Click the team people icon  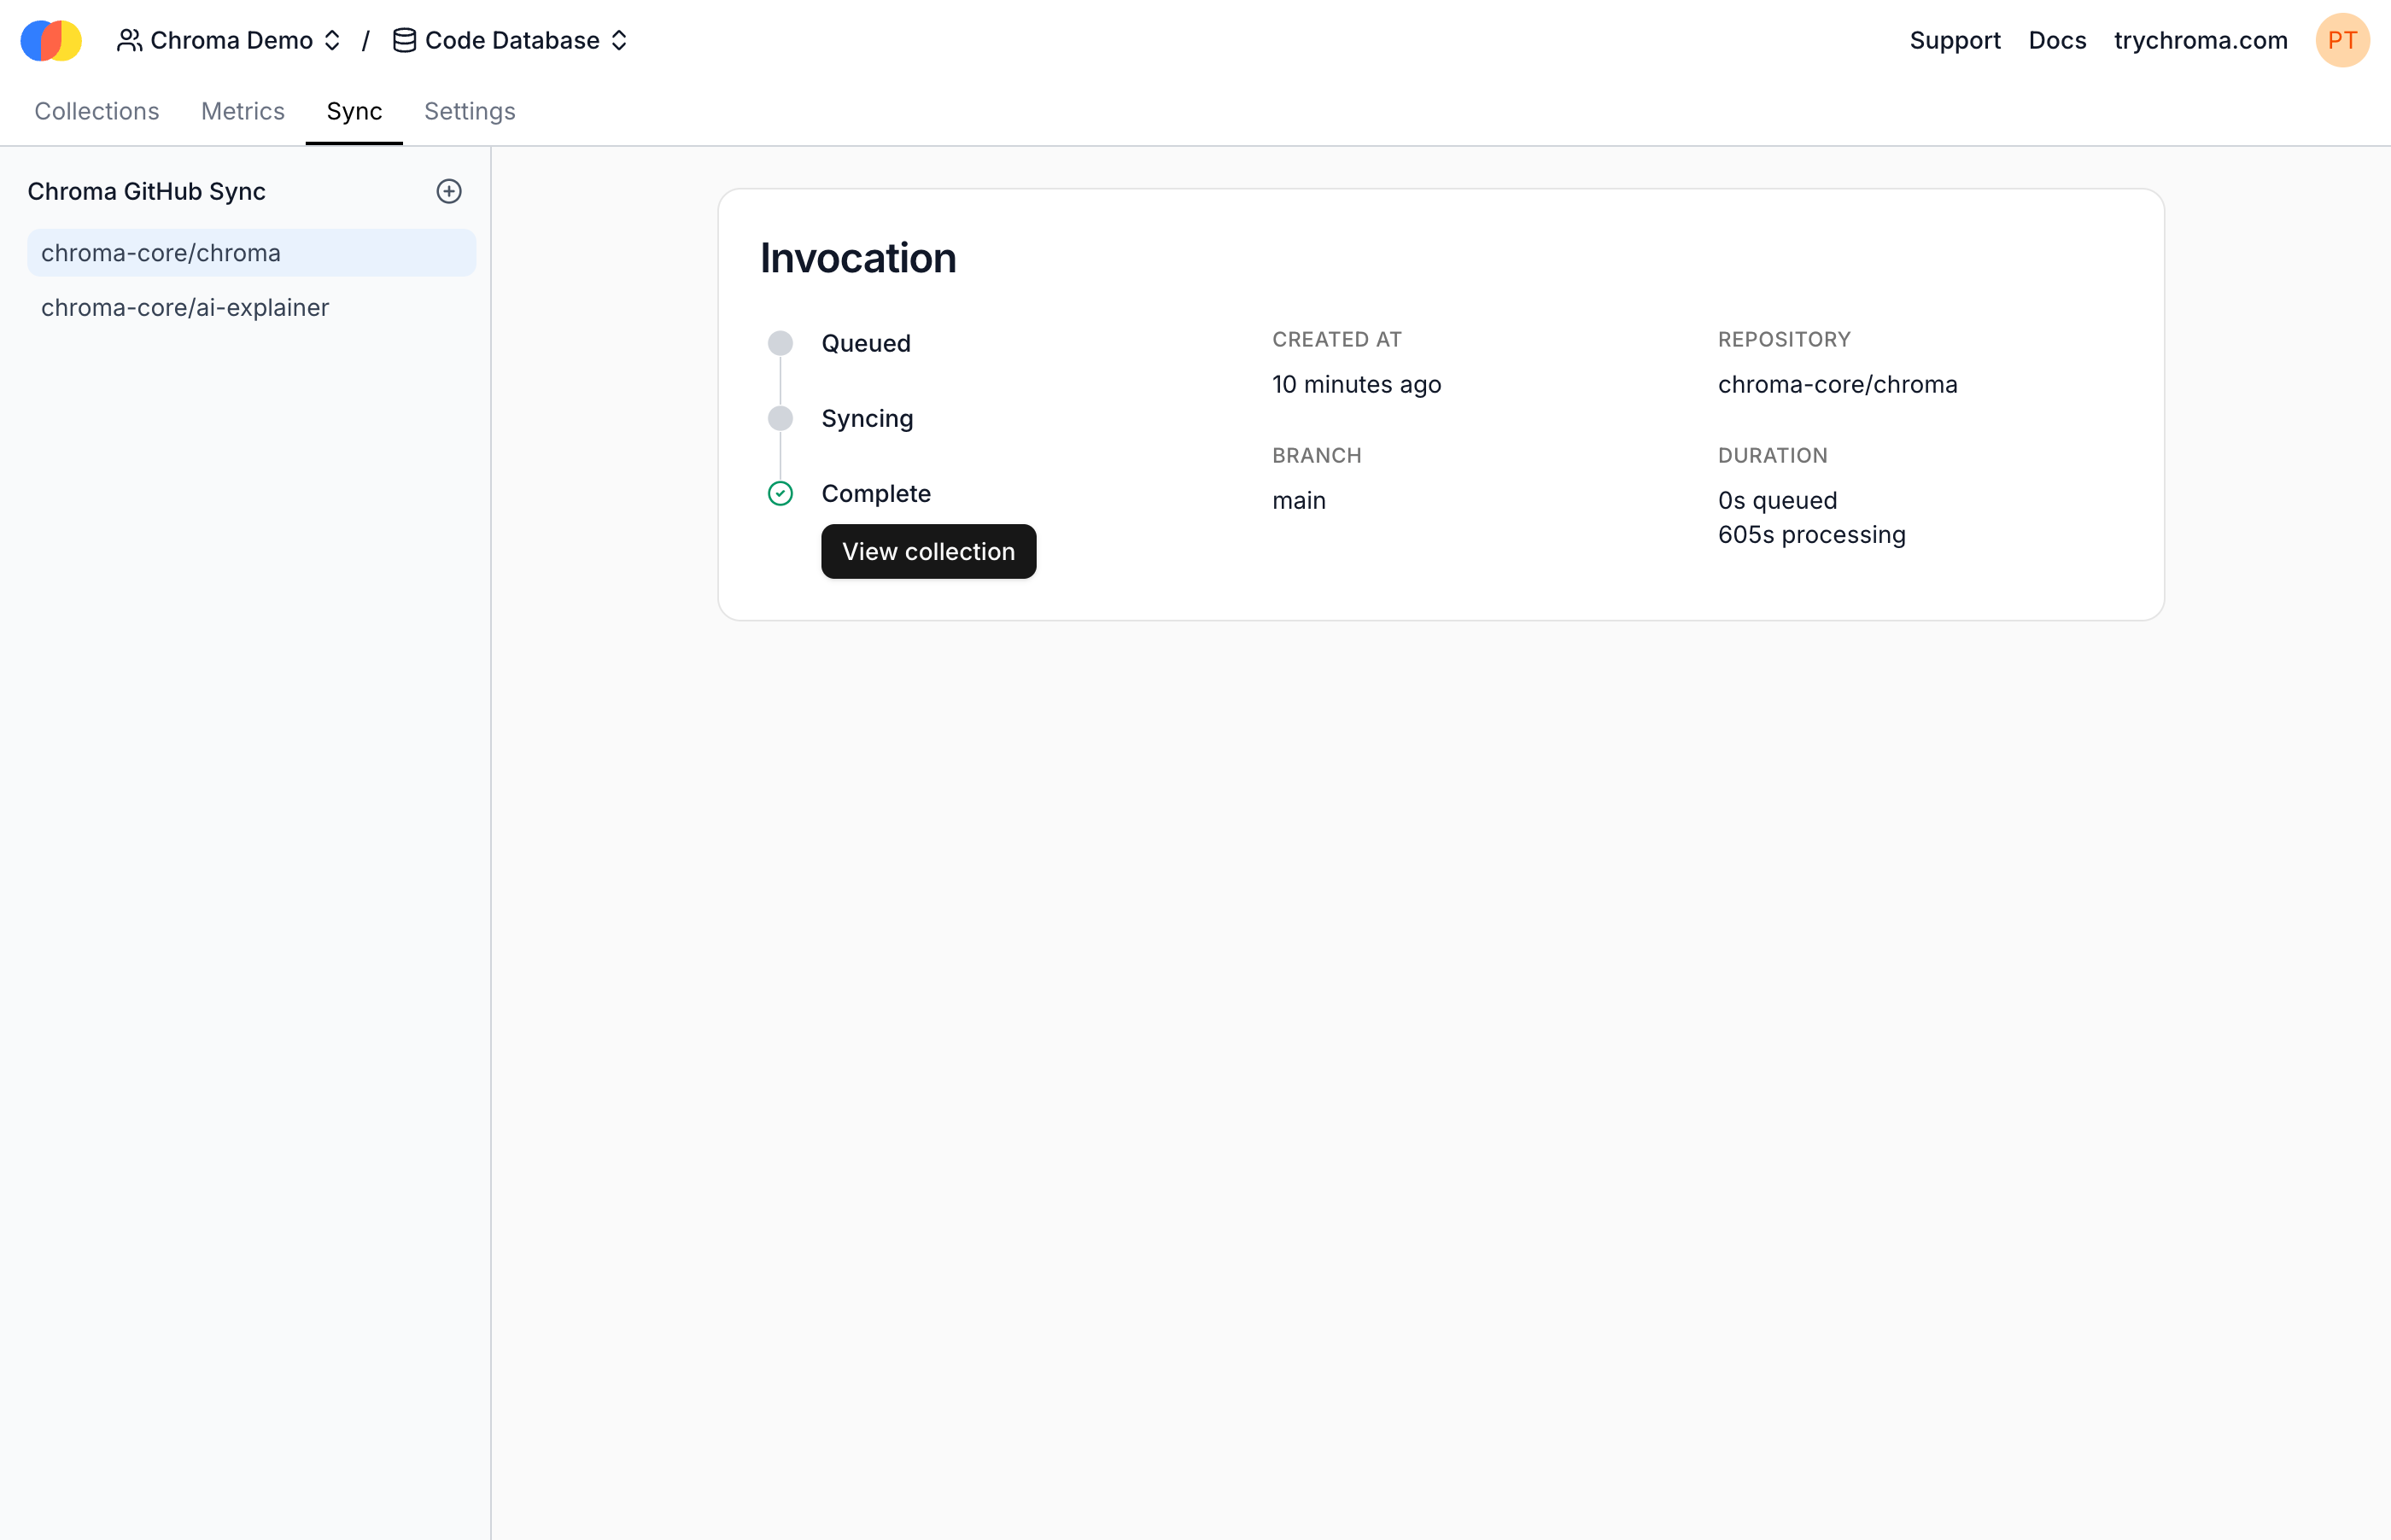point(129,40)
